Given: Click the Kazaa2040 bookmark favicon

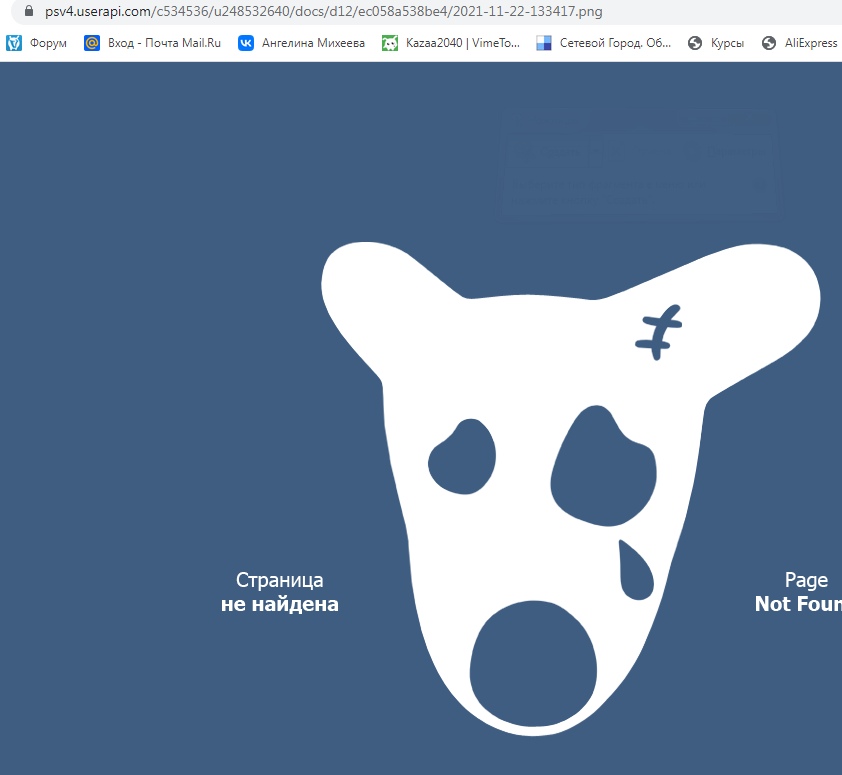Looking at the screenshot, I should click(390, 43).
